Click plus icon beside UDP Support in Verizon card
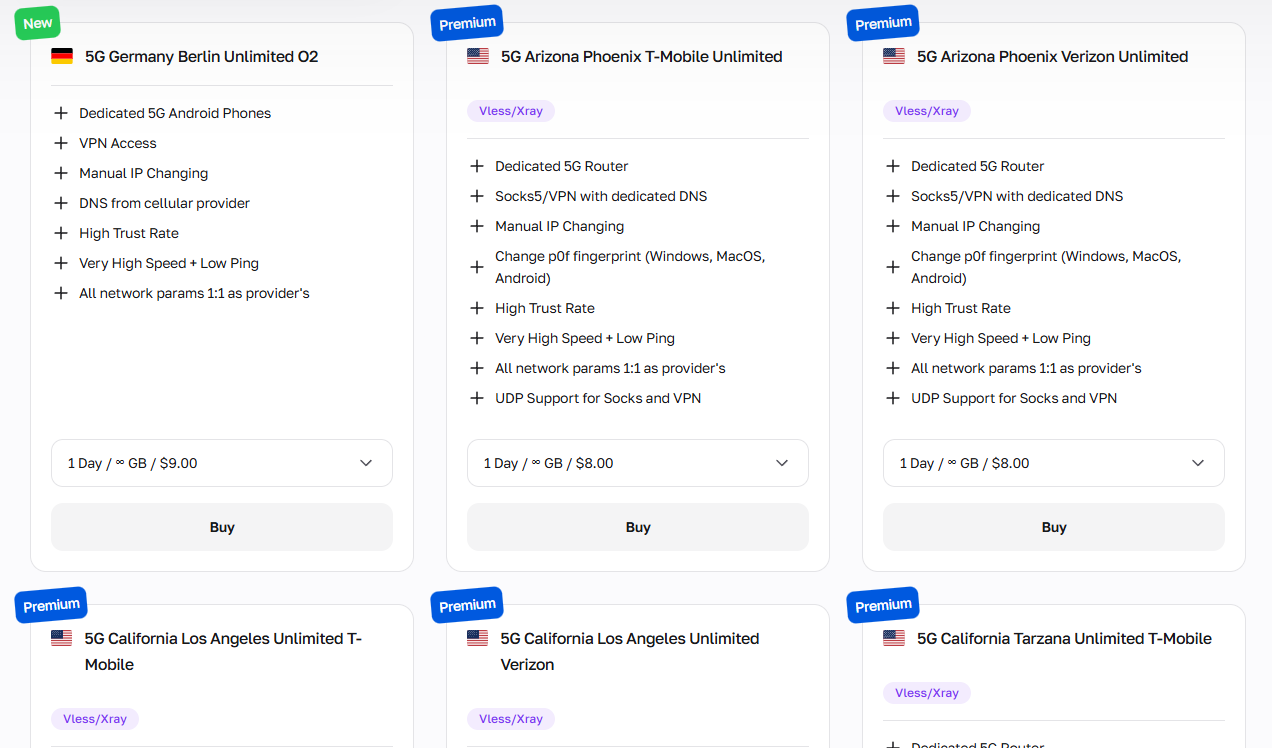The width and height of the screenshot is (1272, 748). click(x=893, y=398)
